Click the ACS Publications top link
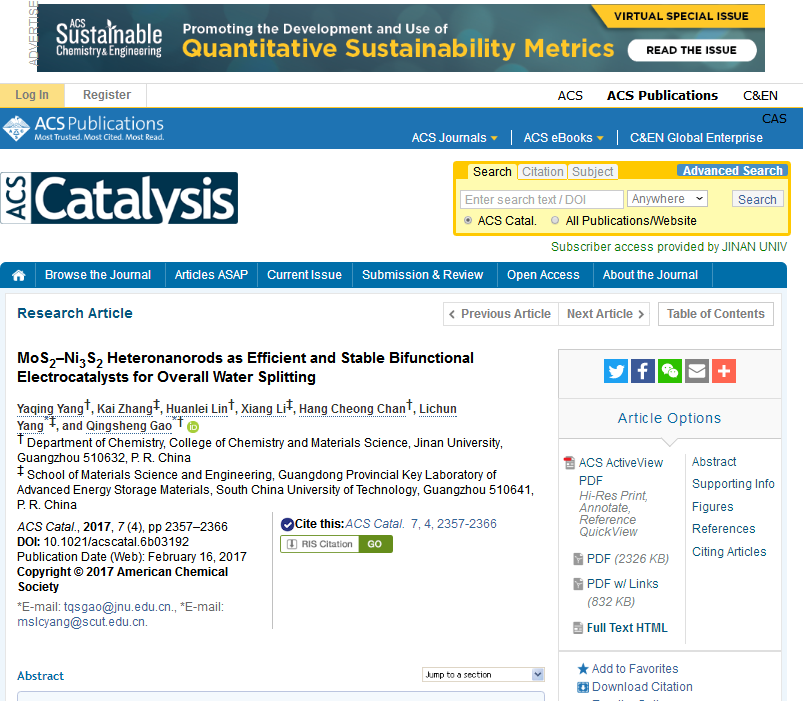 coord(662,96)
